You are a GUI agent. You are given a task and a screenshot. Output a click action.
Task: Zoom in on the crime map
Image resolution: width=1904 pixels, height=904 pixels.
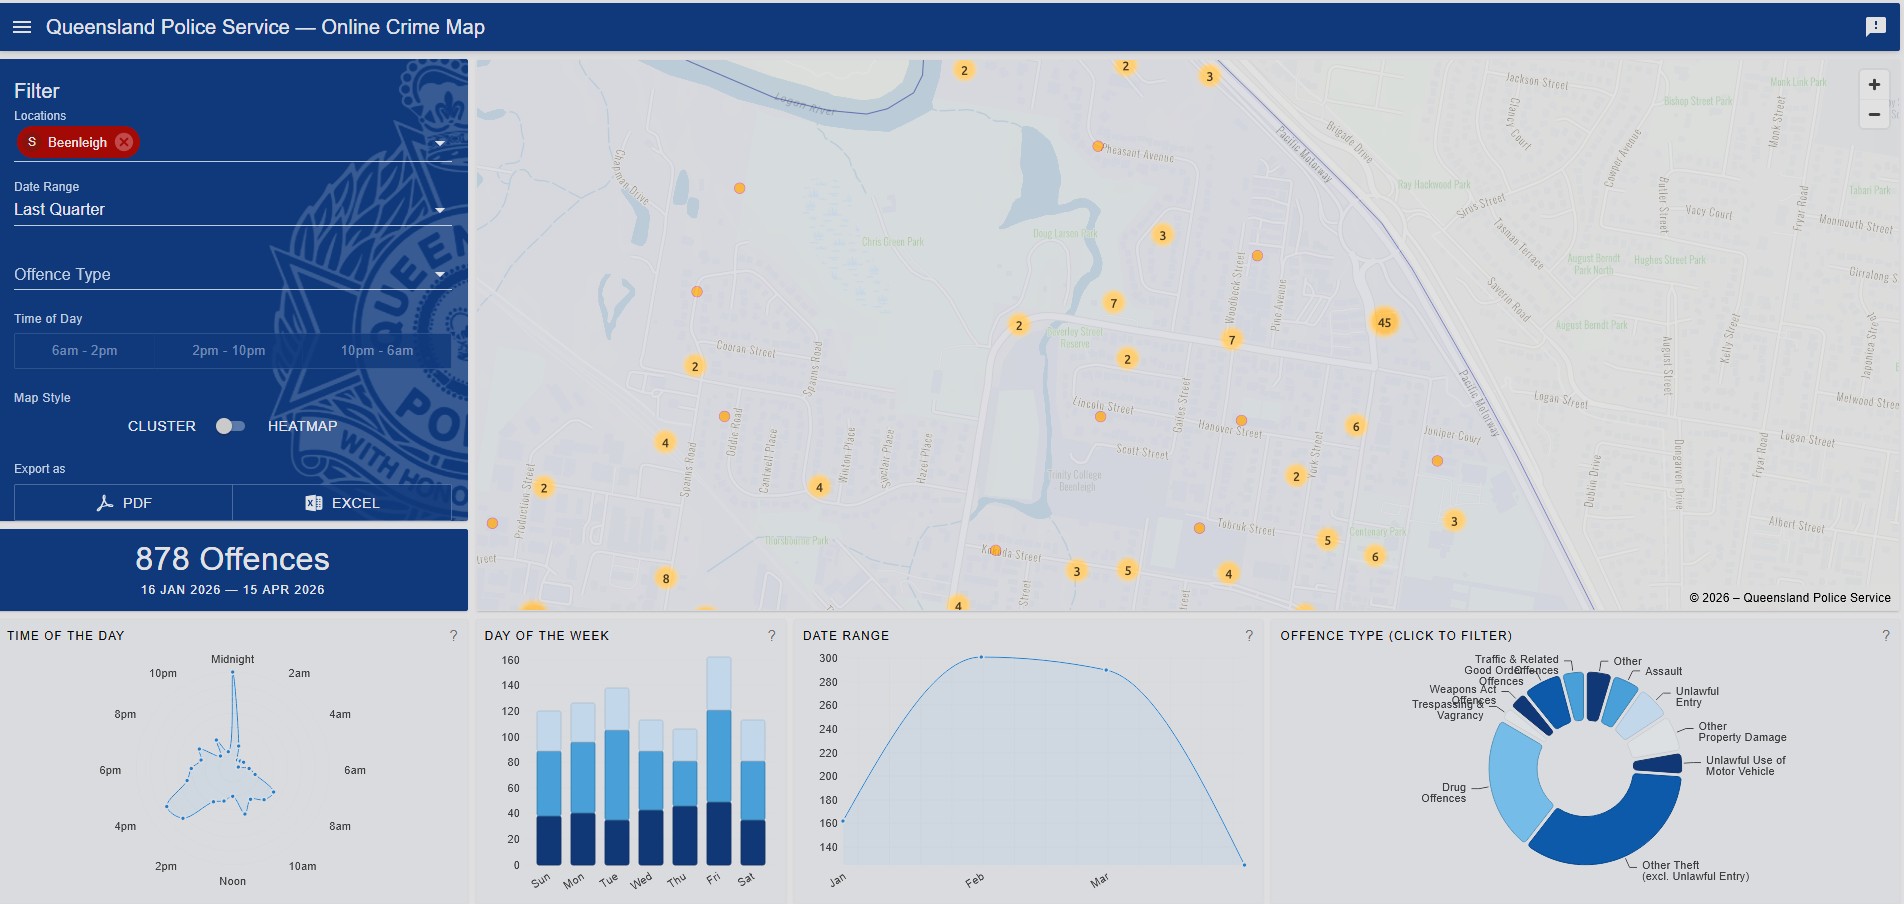pyautogui.click(x=1874, y=85)
